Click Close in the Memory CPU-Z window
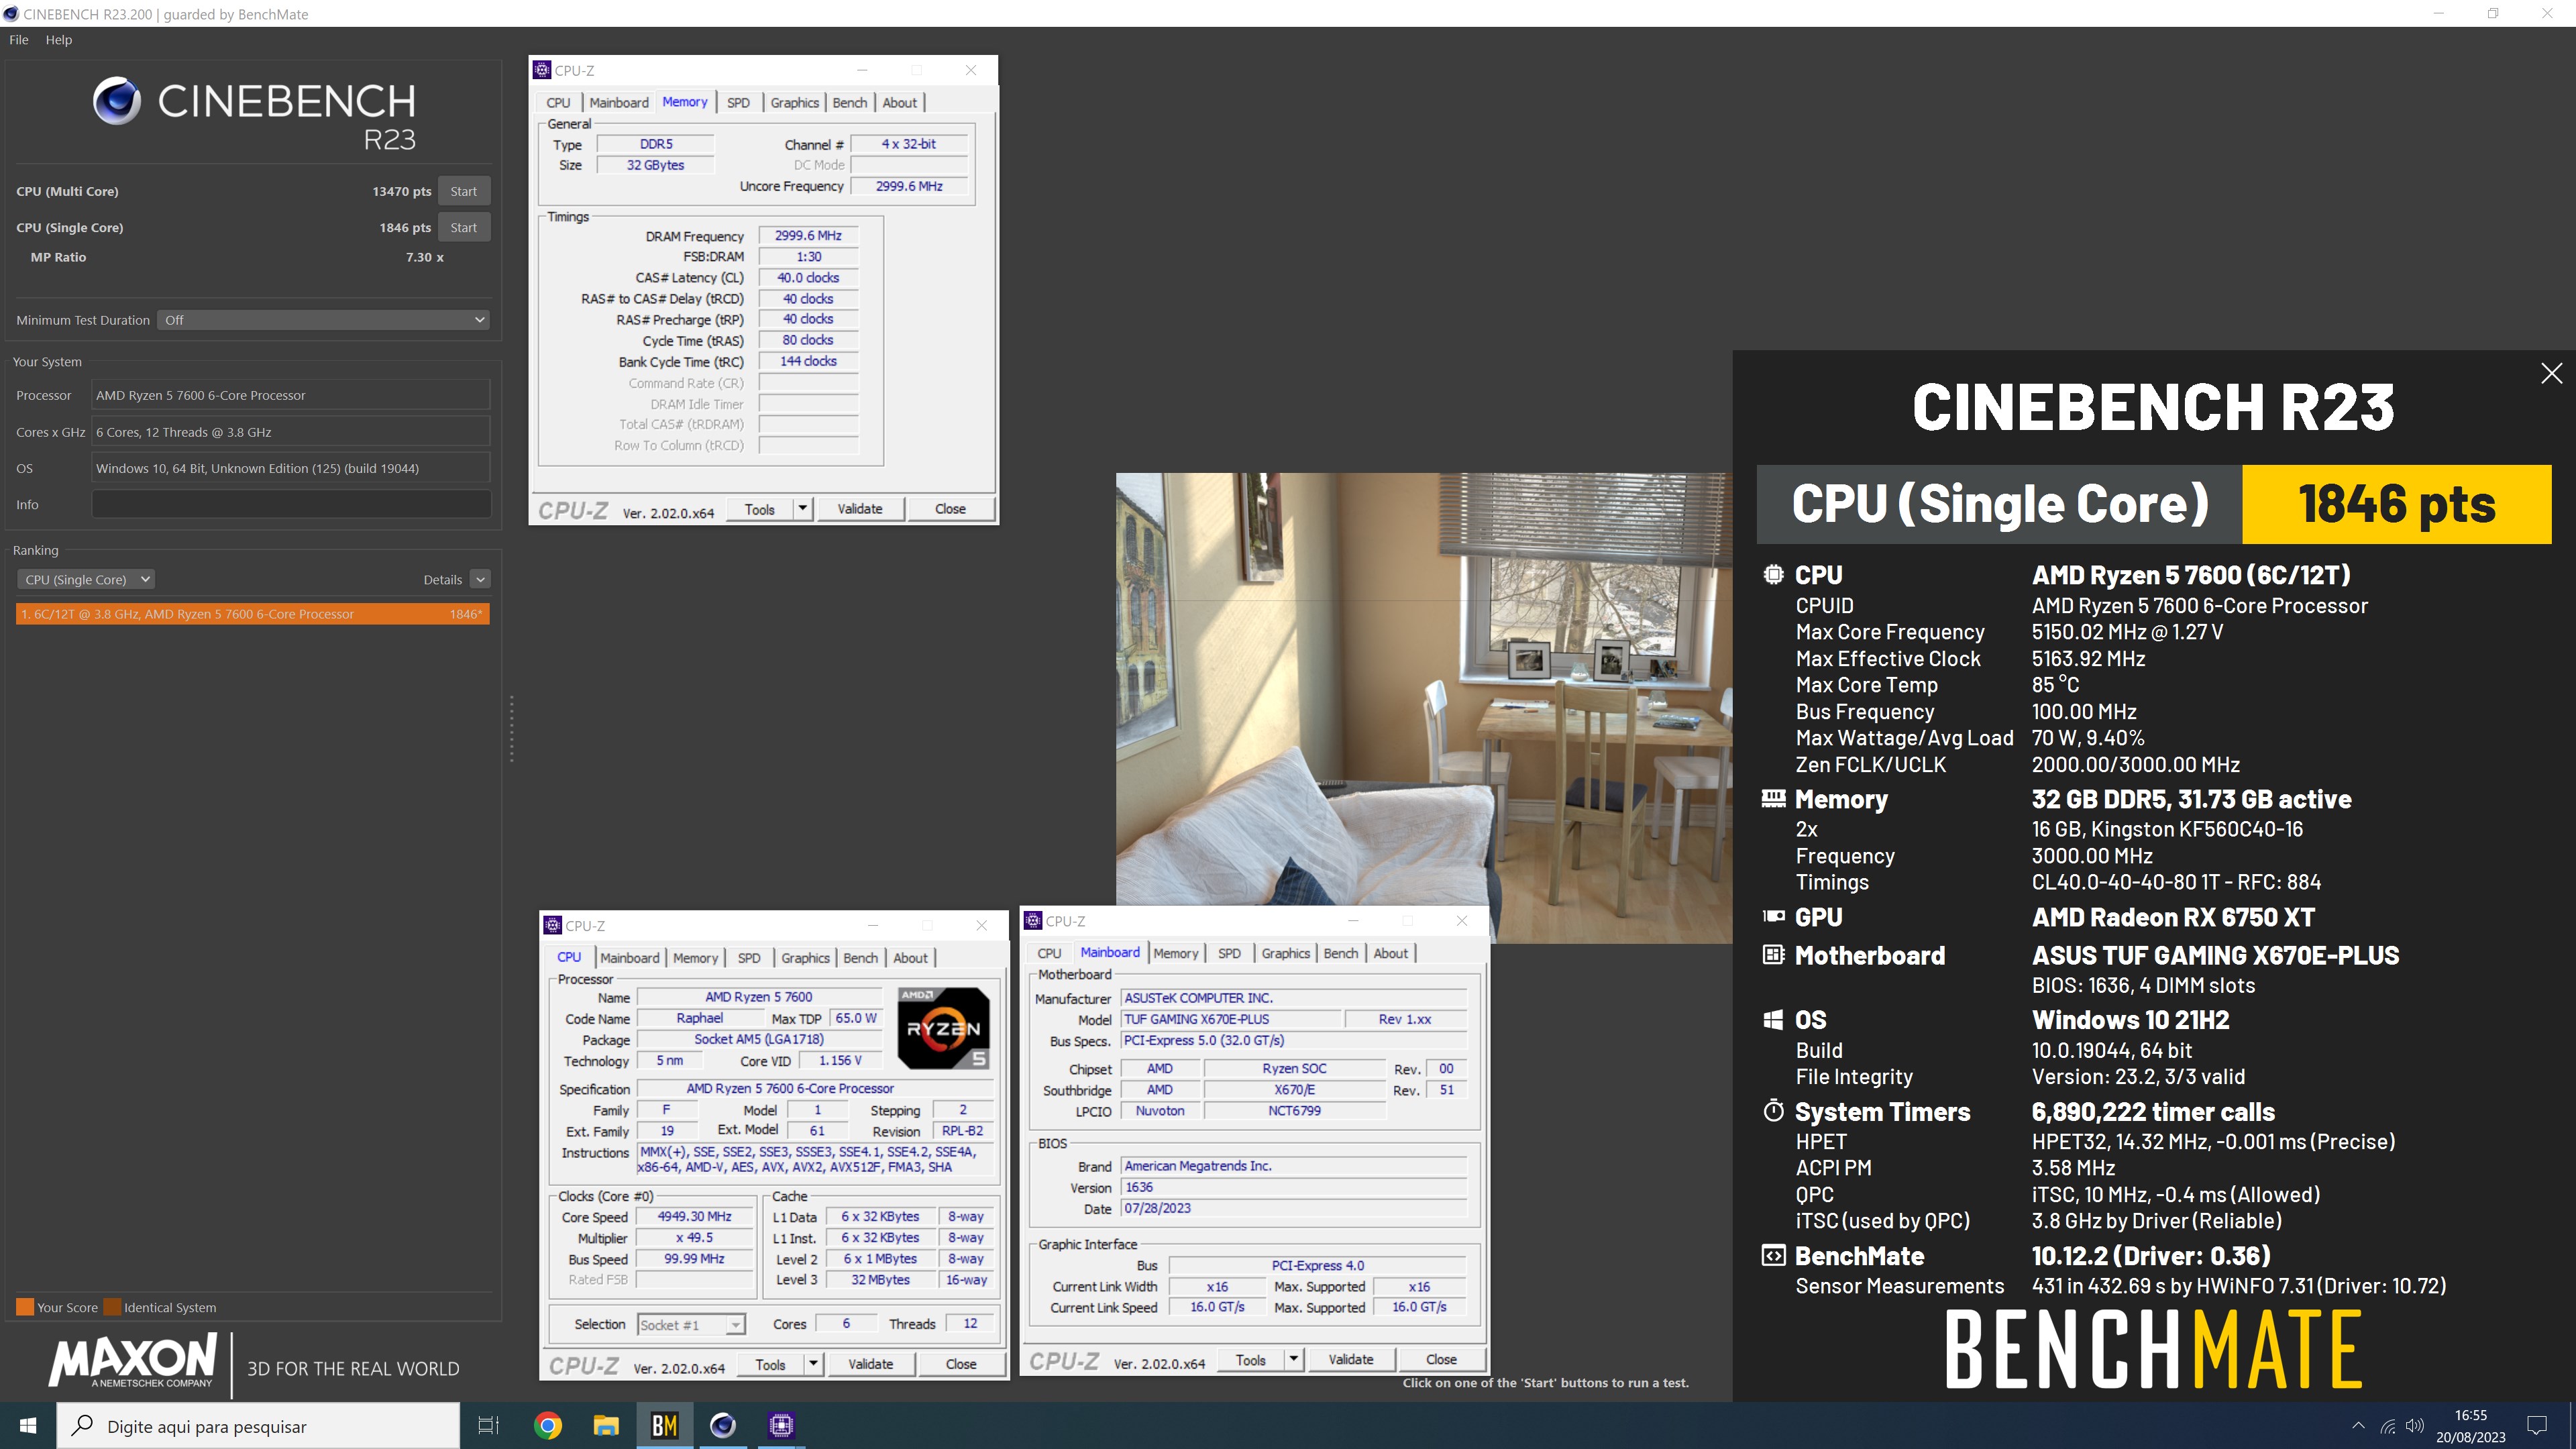The image size is (2576, 1449). (950, 509)
